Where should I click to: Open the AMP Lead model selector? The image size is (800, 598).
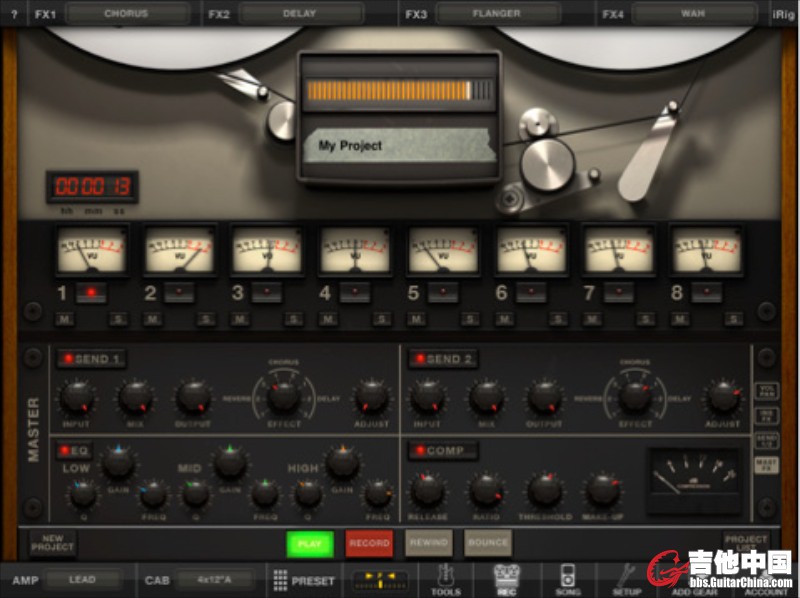click(82, 580)
